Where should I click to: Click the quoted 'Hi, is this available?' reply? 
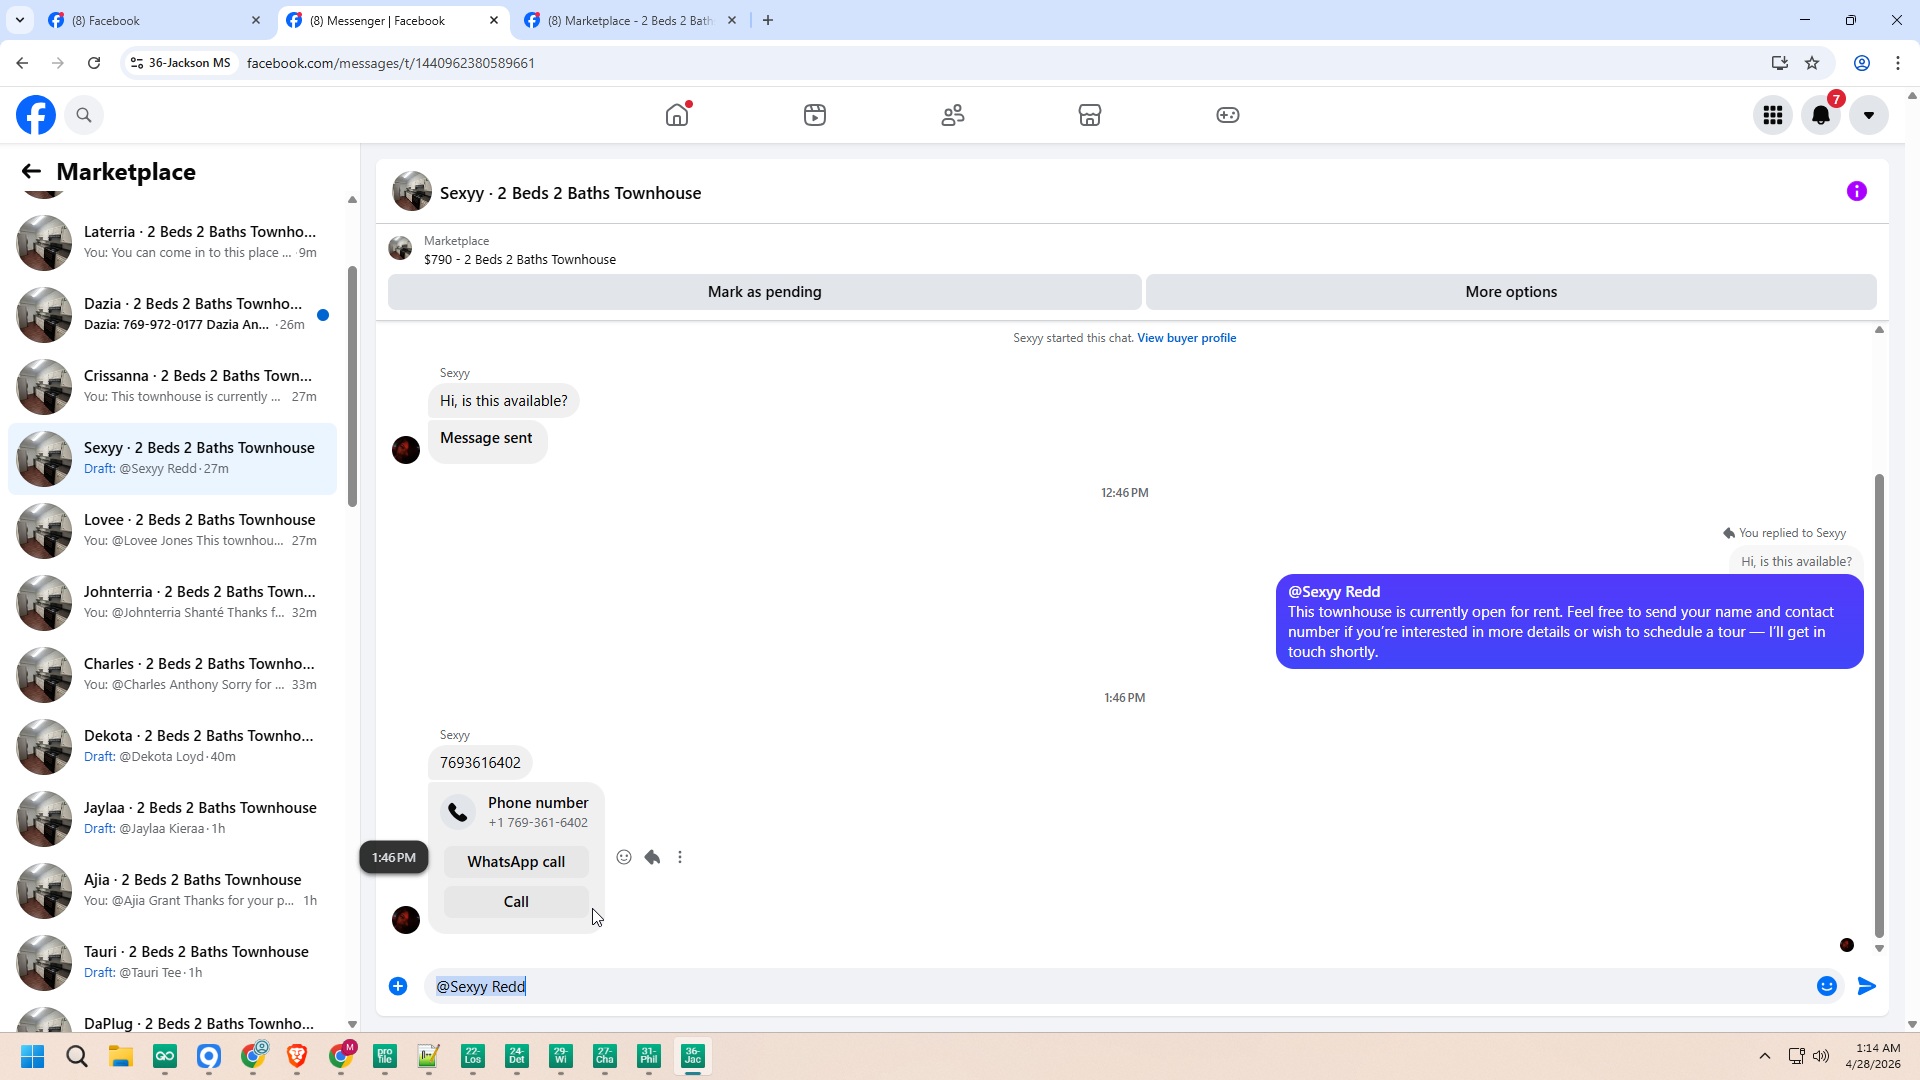[1796, 562]
